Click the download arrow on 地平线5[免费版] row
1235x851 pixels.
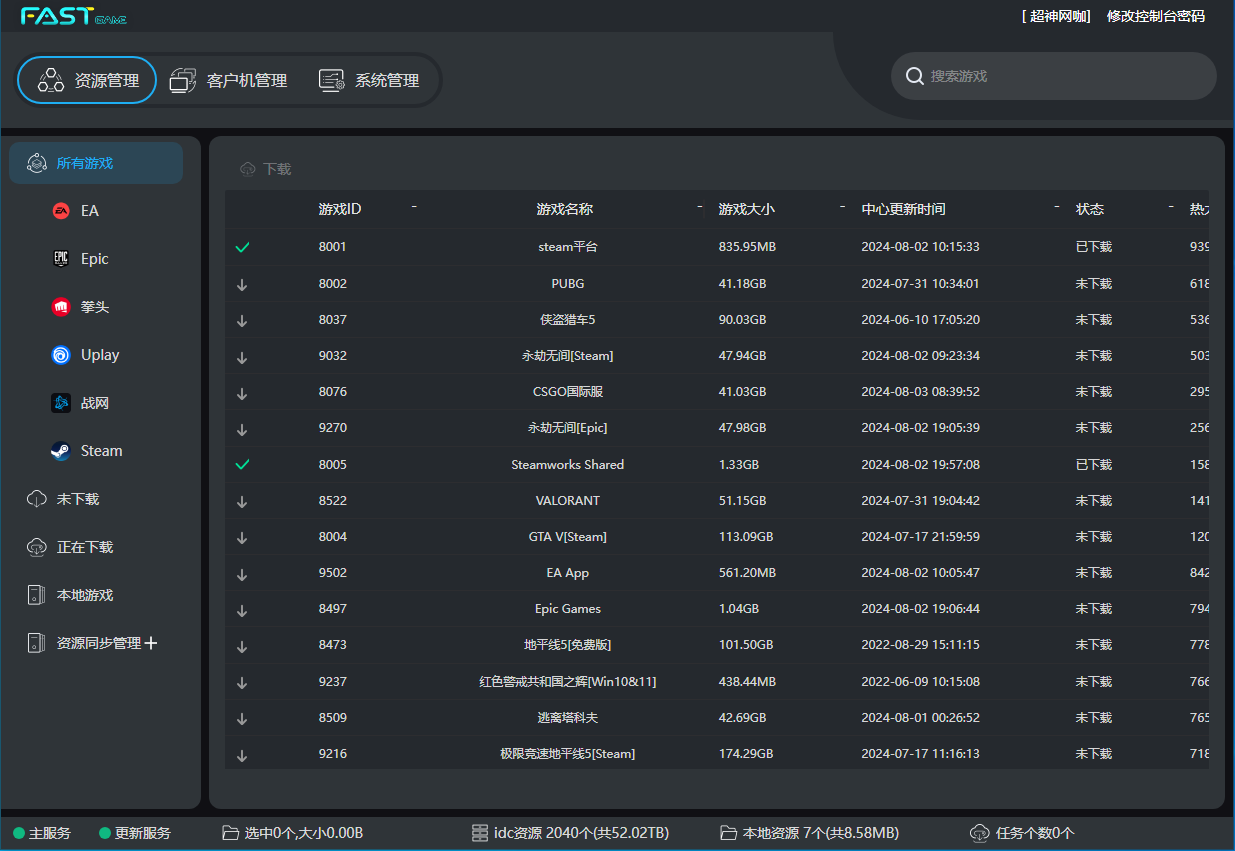[242, 645]
